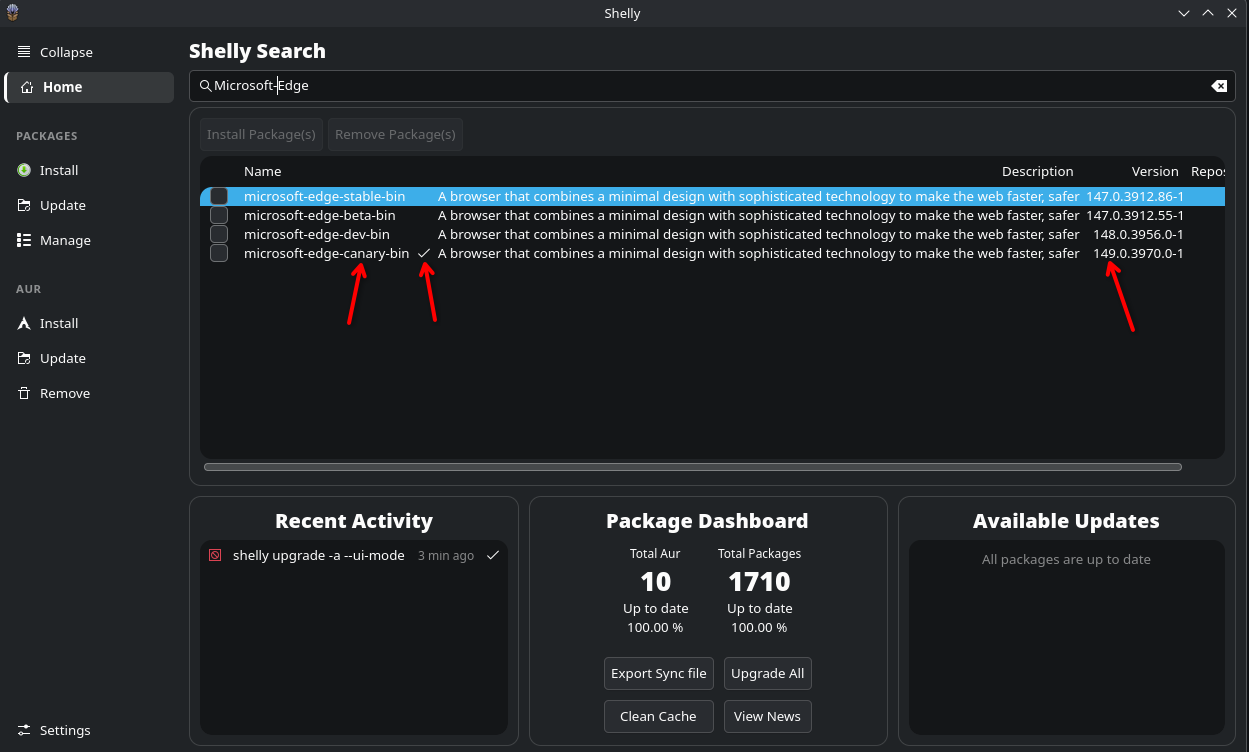
Task: Click the Upgrade All button
Action: tap(767, 673)
